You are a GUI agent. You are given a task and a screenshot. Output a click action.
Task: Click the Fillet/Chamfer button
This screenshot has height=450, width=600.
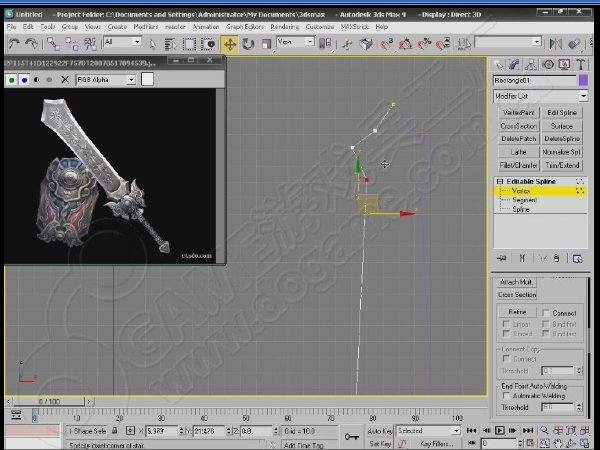tap(518, 165)
